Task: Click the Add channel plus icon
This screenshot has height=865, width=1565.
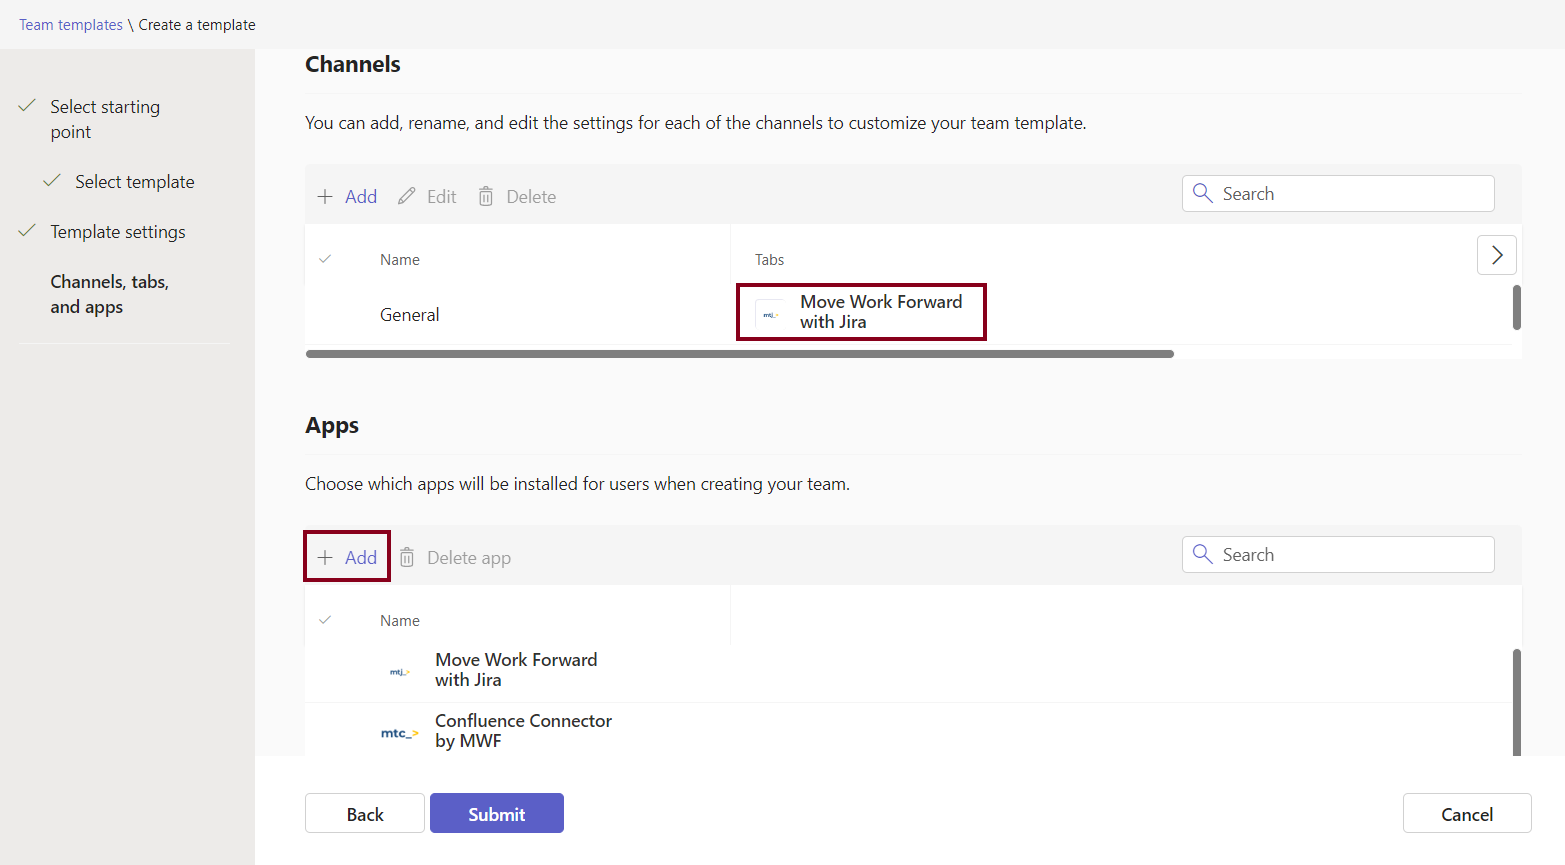Action: tap(325, 197)
